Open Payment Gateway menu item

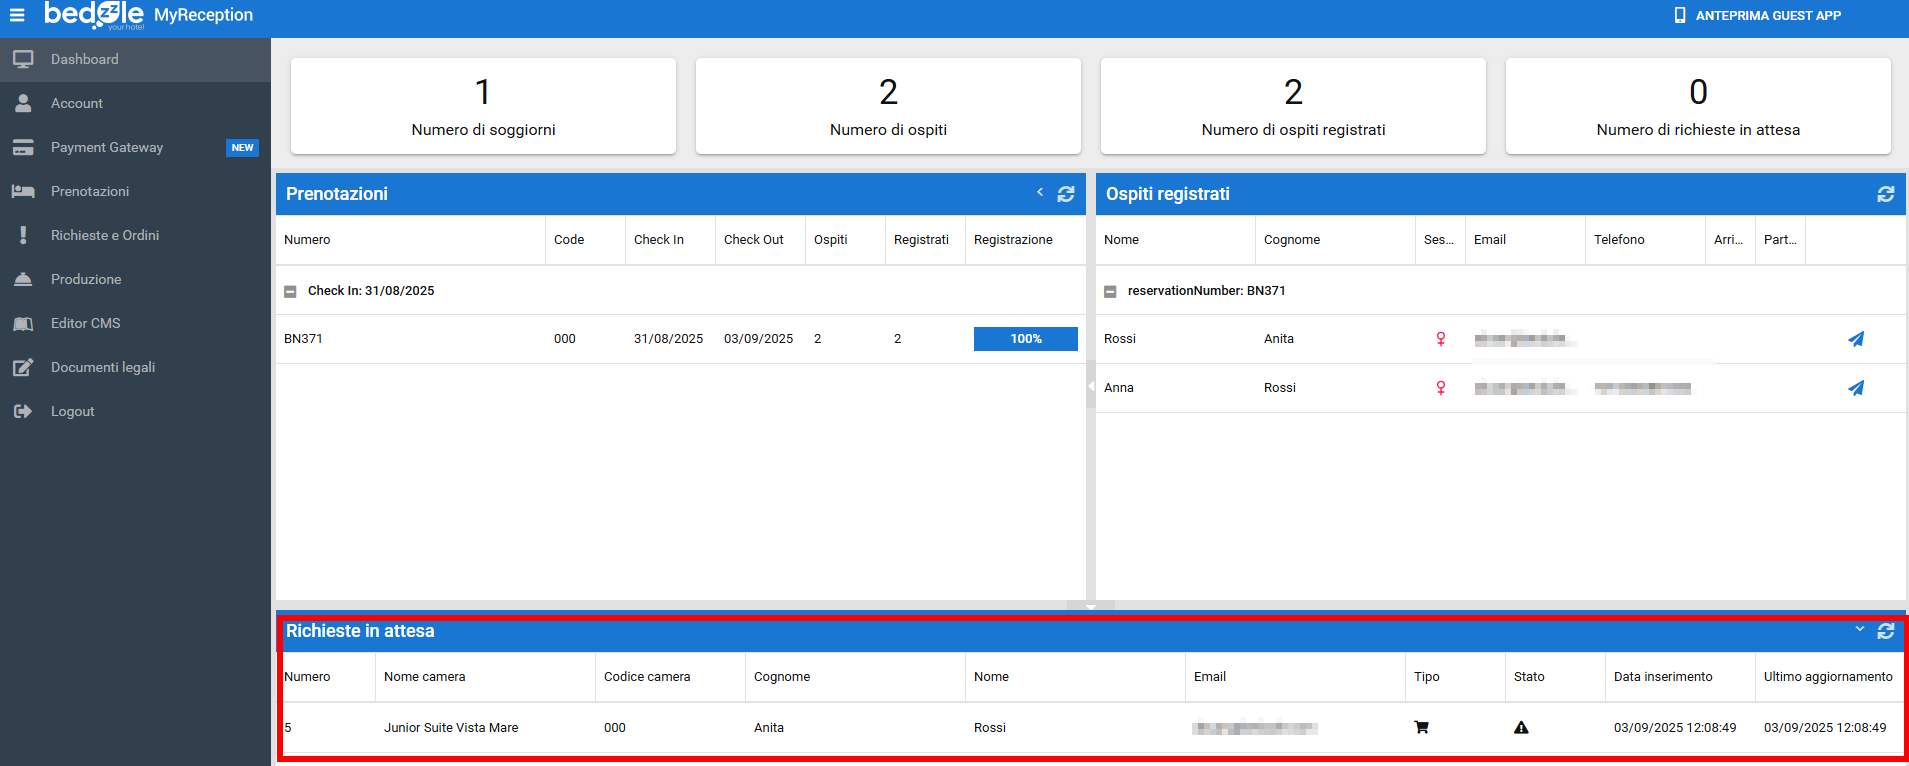(x=107, y=148)
